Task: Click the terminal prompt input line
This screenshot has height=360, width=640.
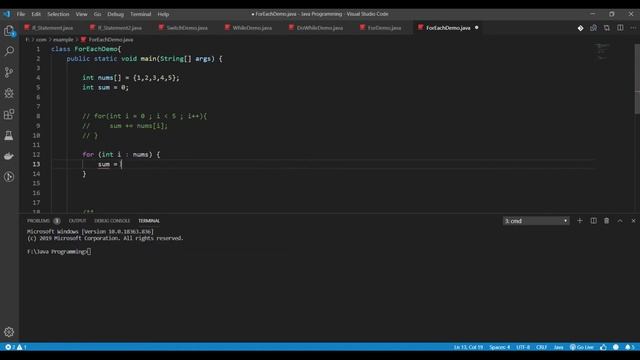Action: click(59, 251)
